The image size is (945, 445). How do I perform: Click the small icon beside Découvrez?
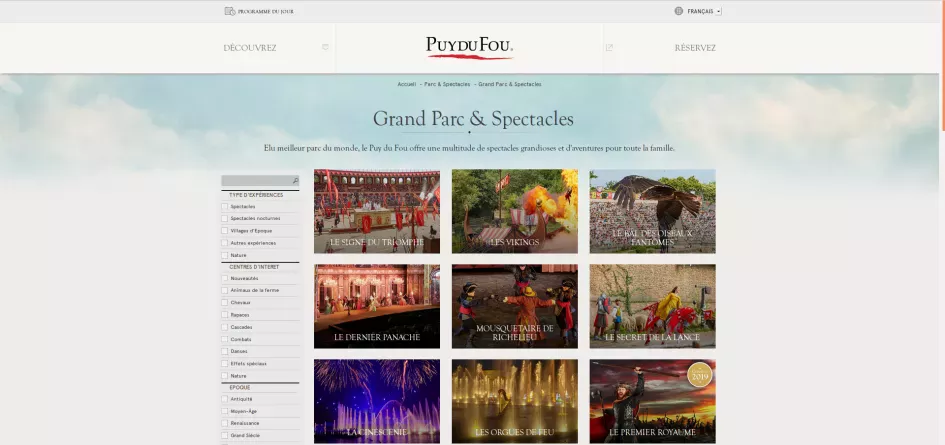point(325,47)
